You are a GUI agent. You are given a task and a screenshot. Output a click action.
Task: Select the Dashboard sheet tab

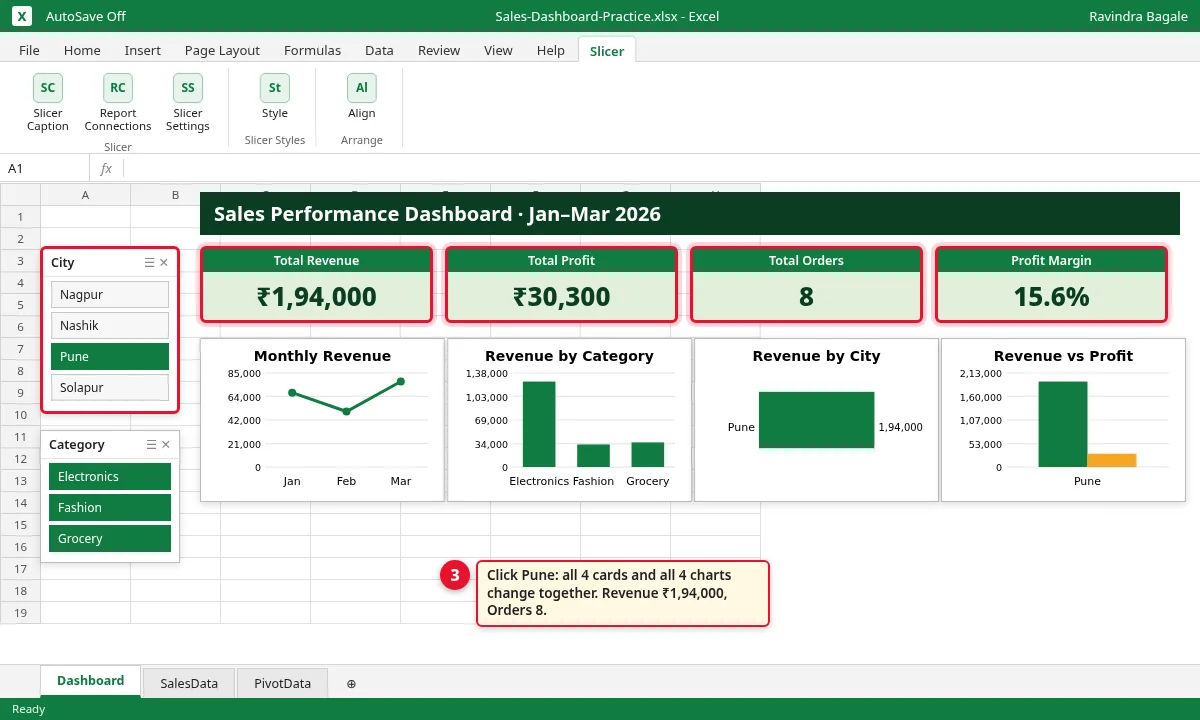[x=90, y=681]
